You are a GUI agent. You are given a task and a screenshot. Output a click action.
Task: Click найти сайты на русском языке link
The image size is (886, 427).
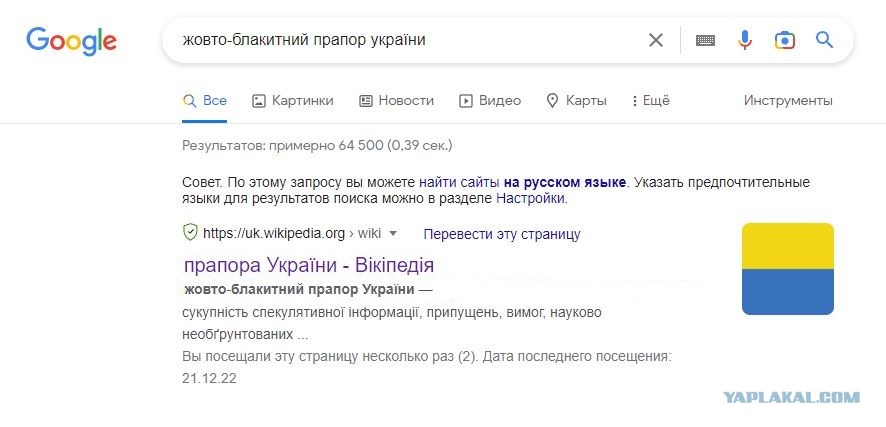pos(522,182)
